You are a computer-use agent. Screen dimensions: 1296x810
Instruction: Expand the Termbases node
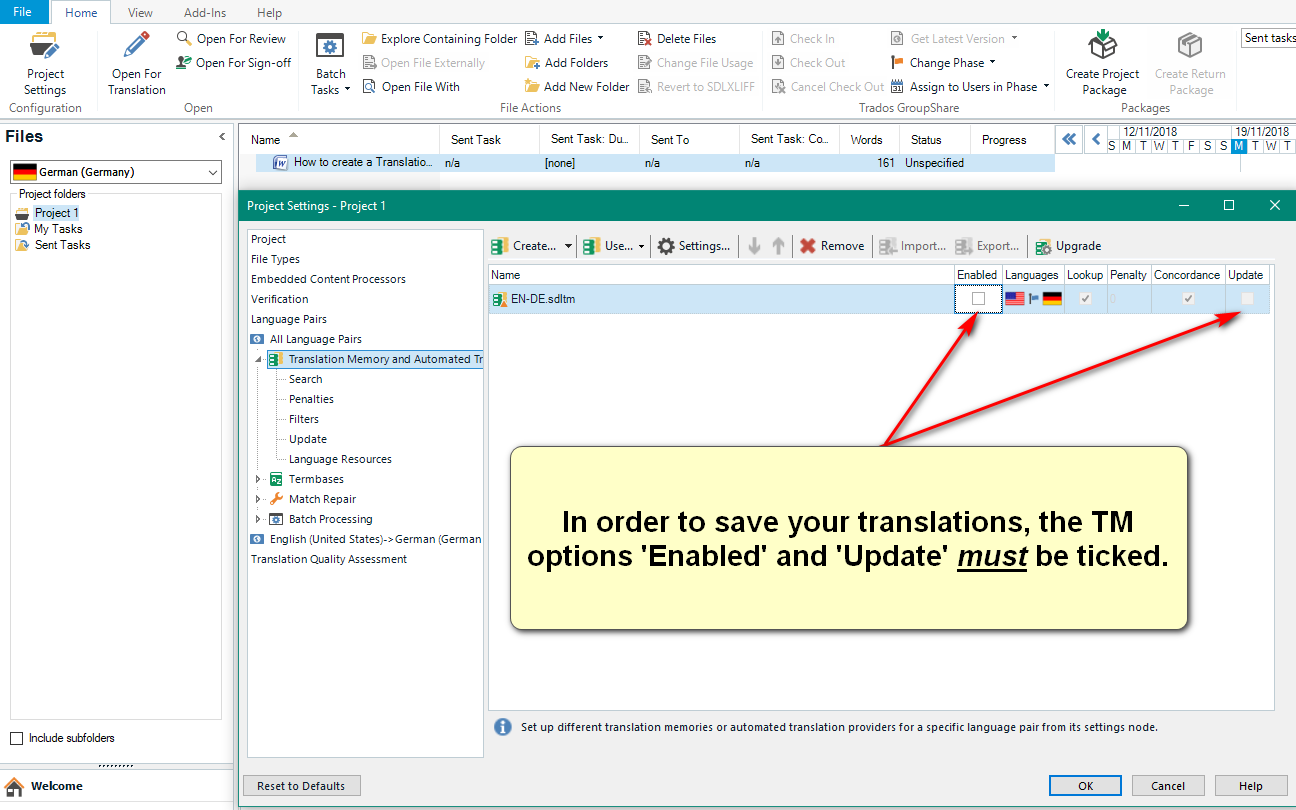click(x=259, y=479)
